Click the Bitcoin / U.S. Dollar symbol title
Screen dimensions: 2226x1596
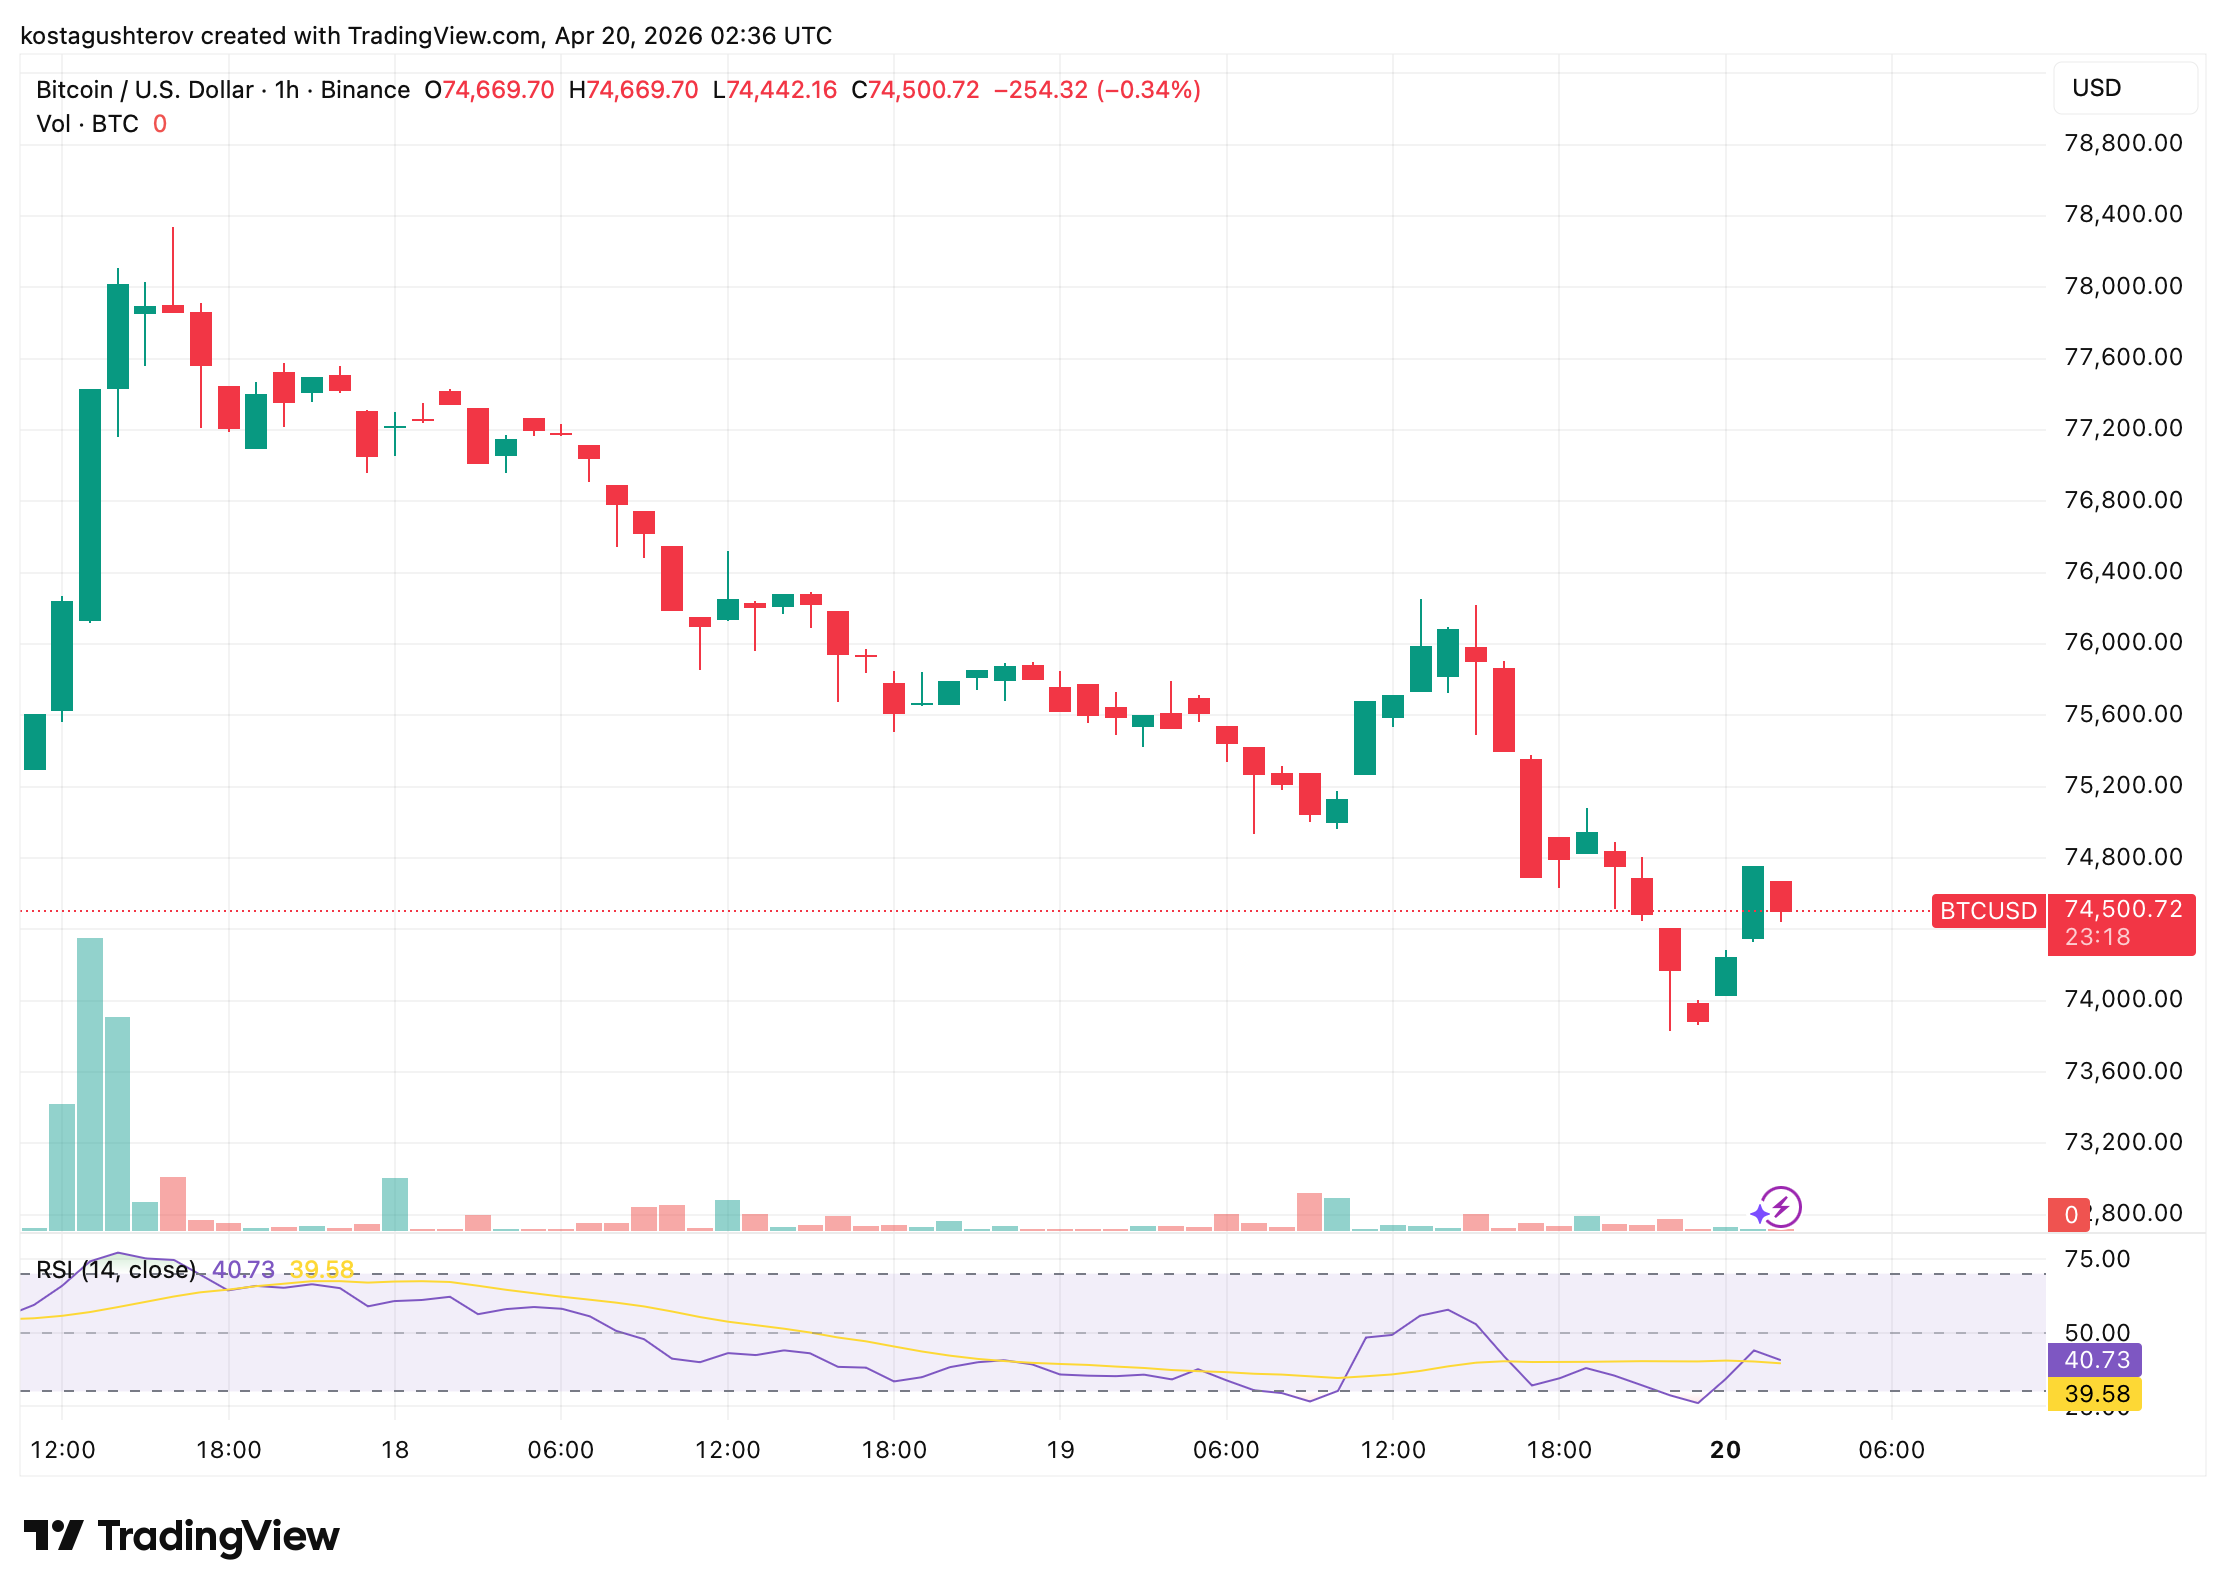point(144,90)
